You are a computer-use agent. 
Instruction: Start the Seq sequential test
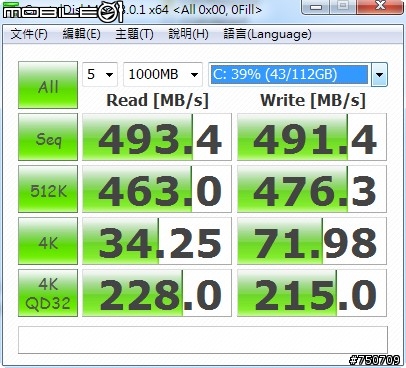[x=48, y=137]
